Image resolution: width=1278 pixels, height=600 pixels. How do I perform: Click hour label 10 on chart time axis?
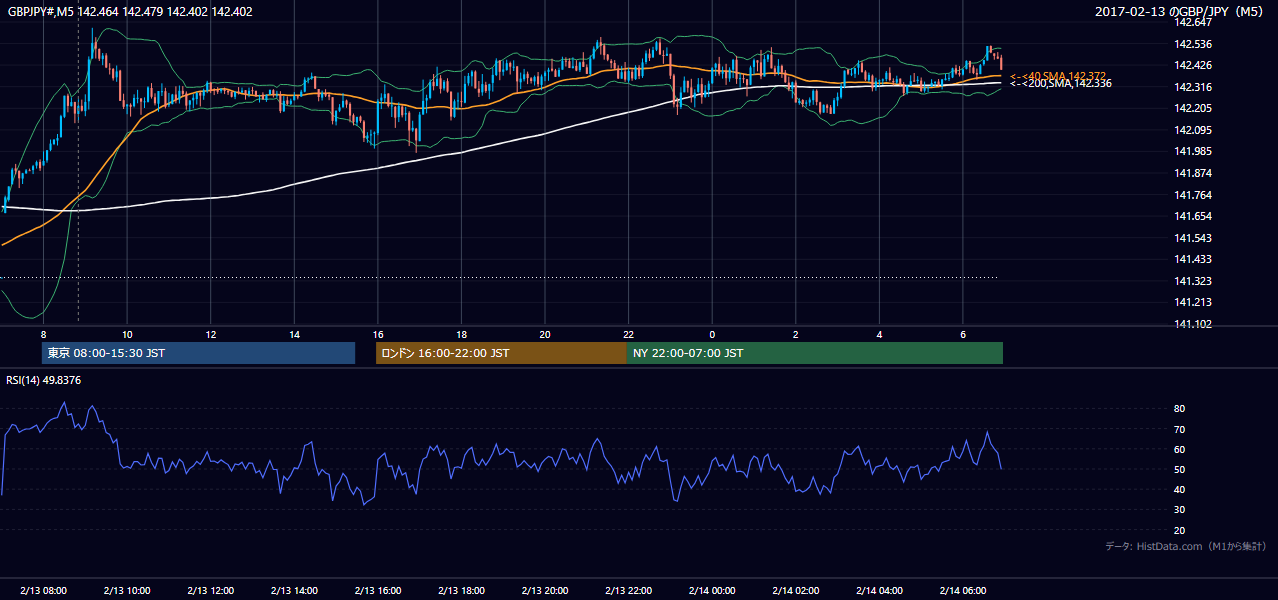click(127, 333)
